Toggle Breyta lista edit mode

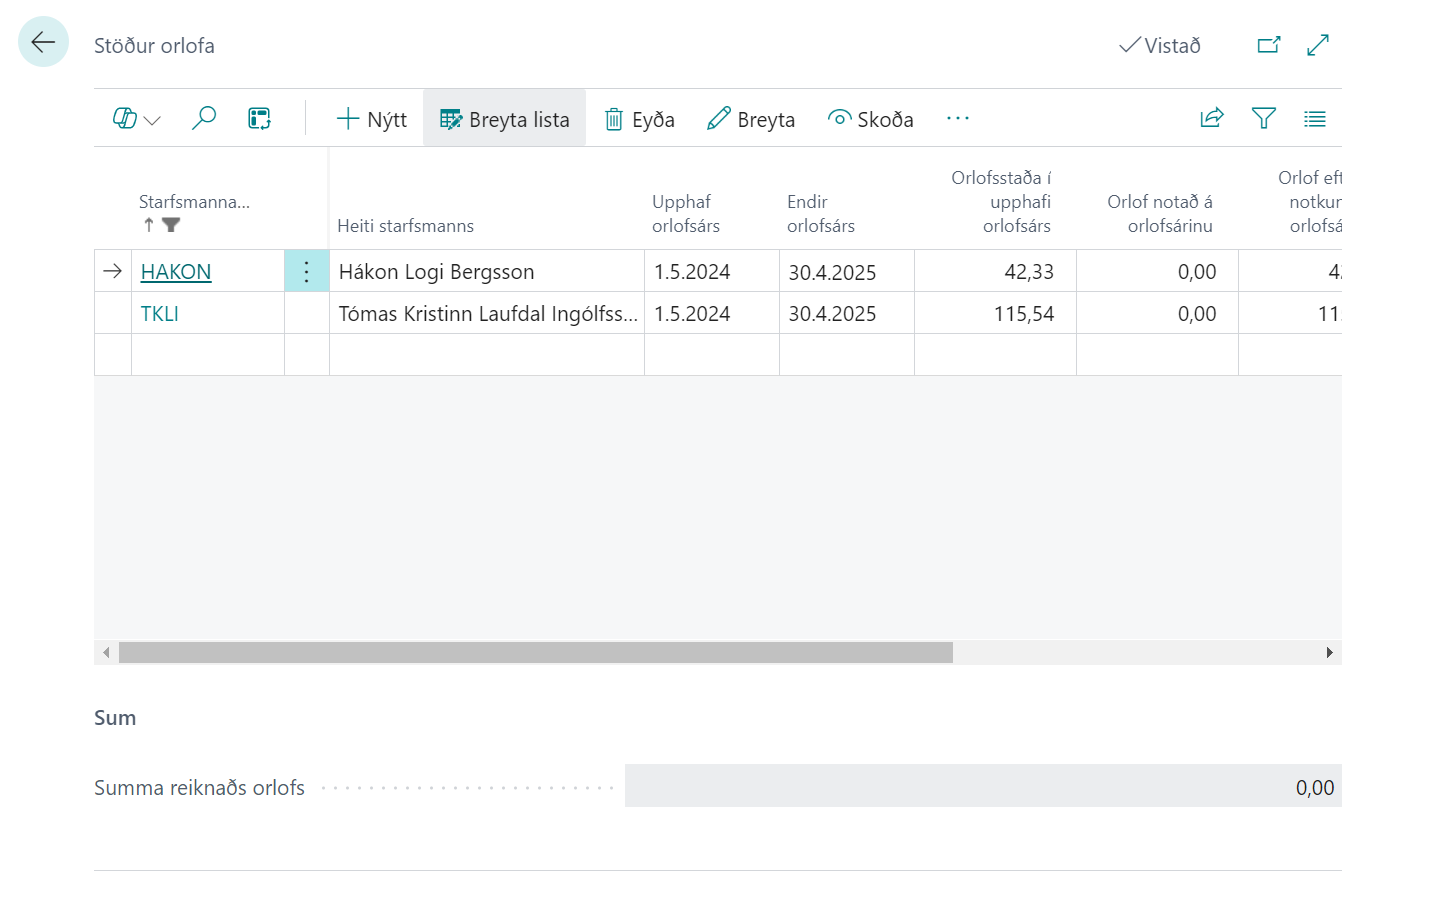(x=505, y=119)
